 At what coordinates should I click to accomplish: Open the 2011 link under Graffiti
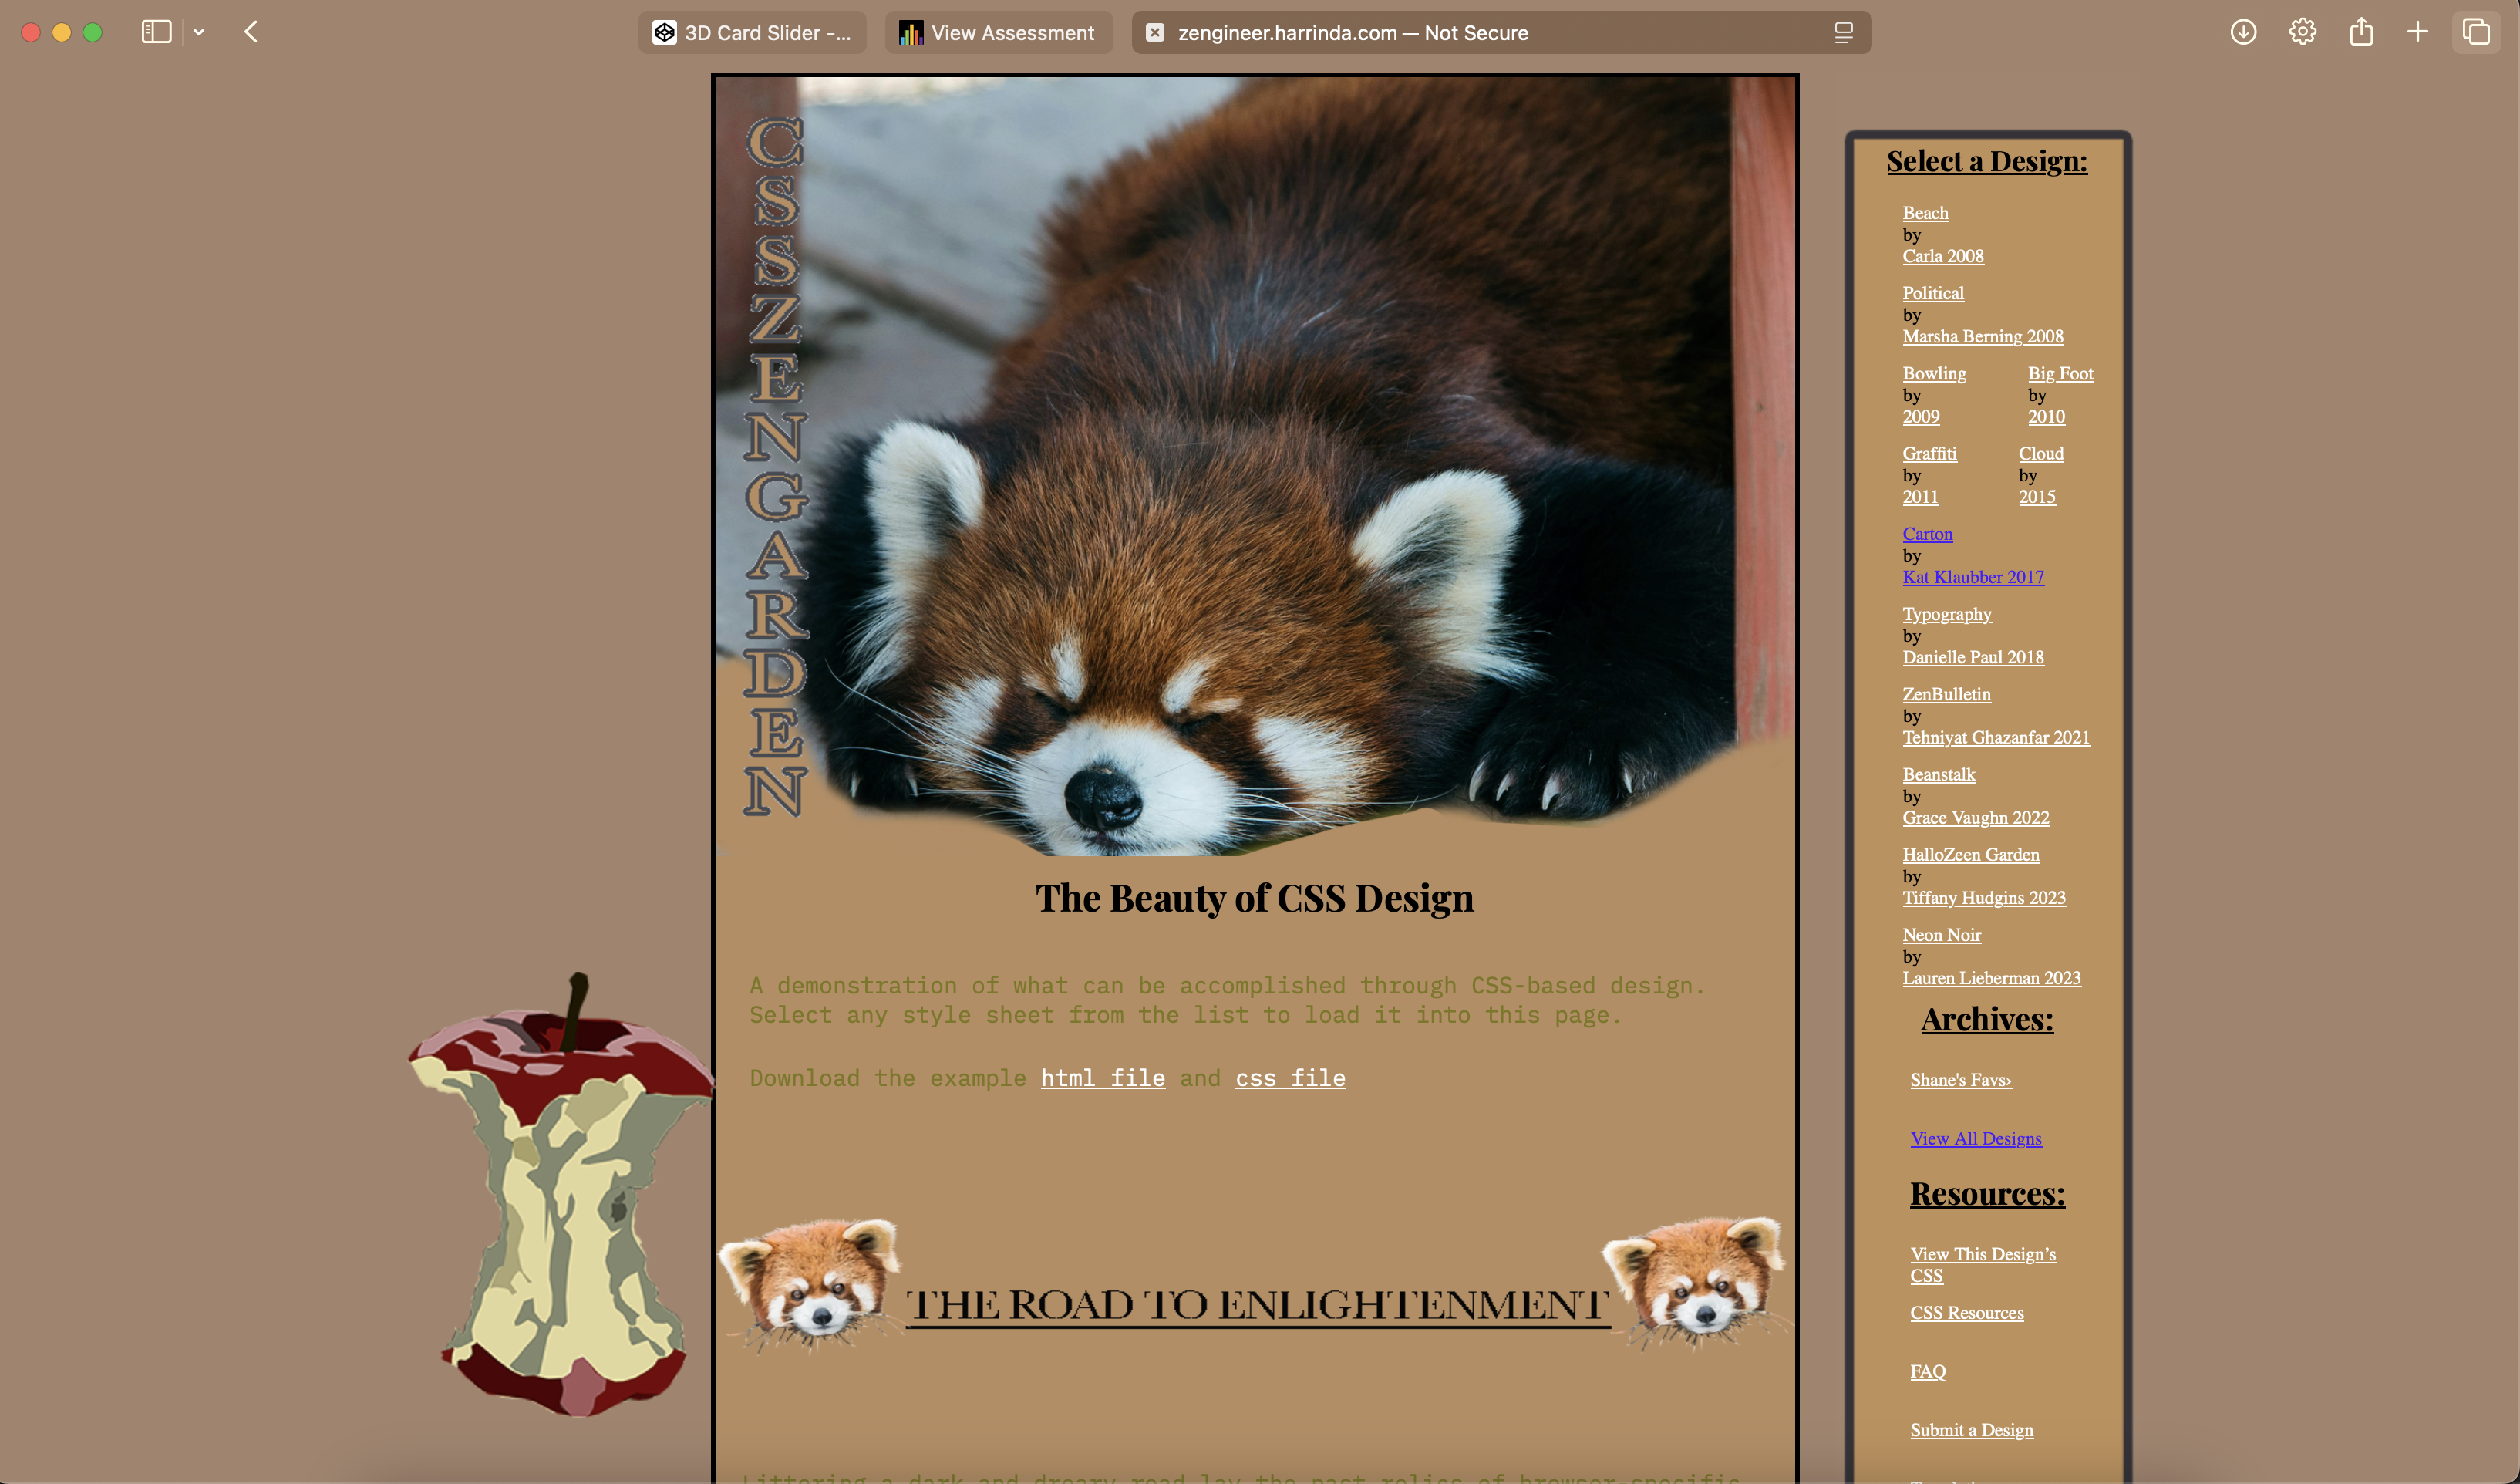click(x=1920, y=496)
